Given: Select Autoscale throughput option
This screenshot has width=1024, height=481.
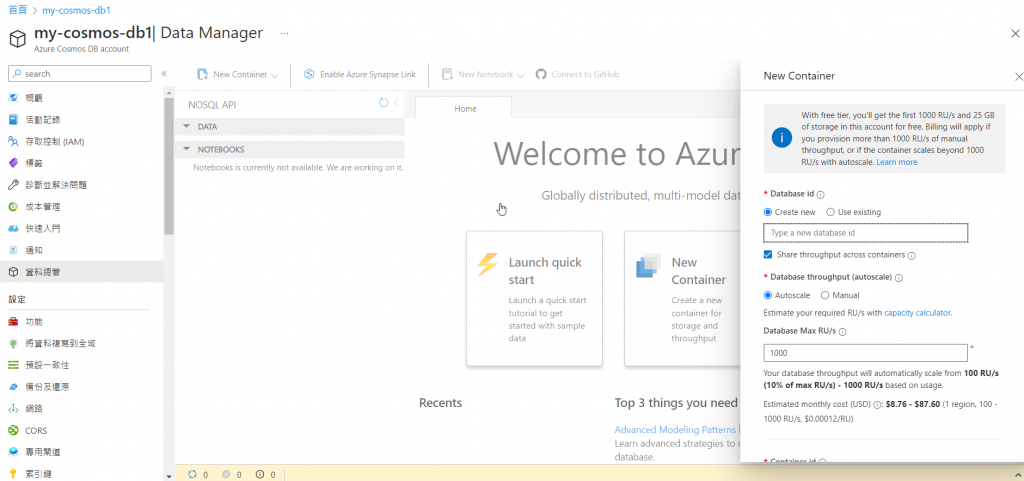Looking at the screenshot, I should (768, 295).
